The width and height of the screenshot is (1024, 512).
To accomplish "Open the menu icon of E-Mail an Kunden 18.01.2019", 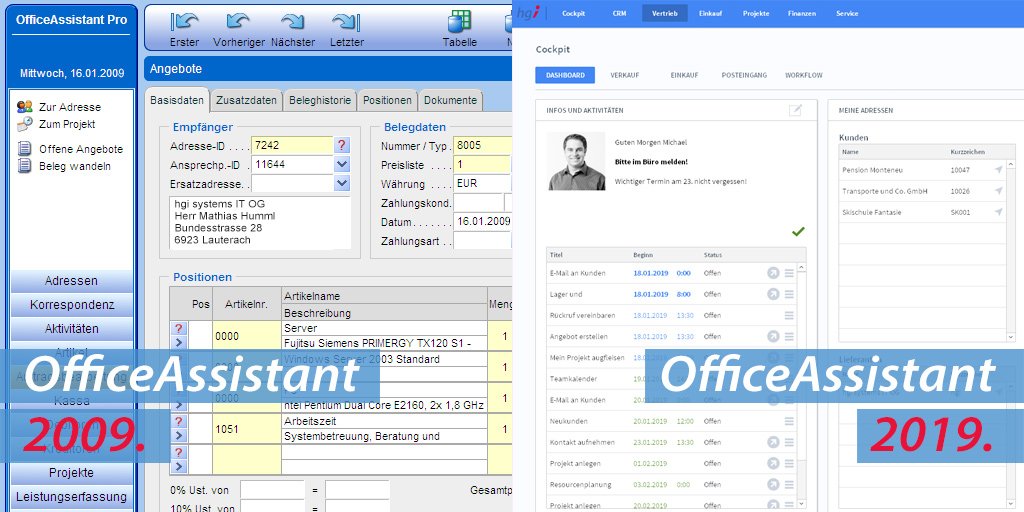I will [789, 273].
